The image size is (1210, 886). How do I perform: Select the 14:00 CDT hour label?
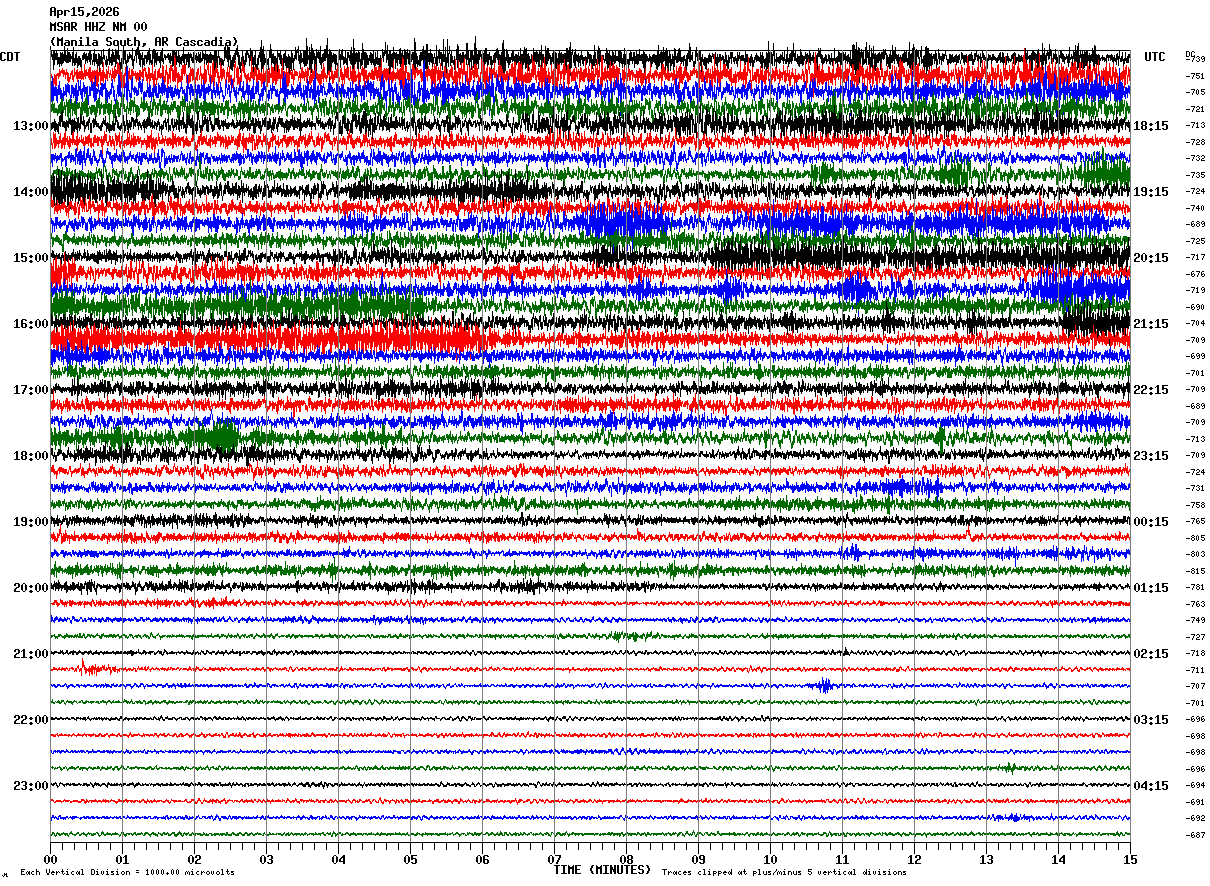point(31,192)
